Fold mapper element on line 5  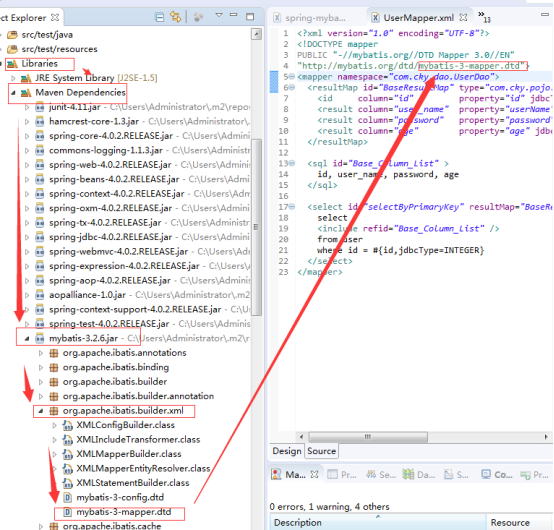click(x=292, y=77)
